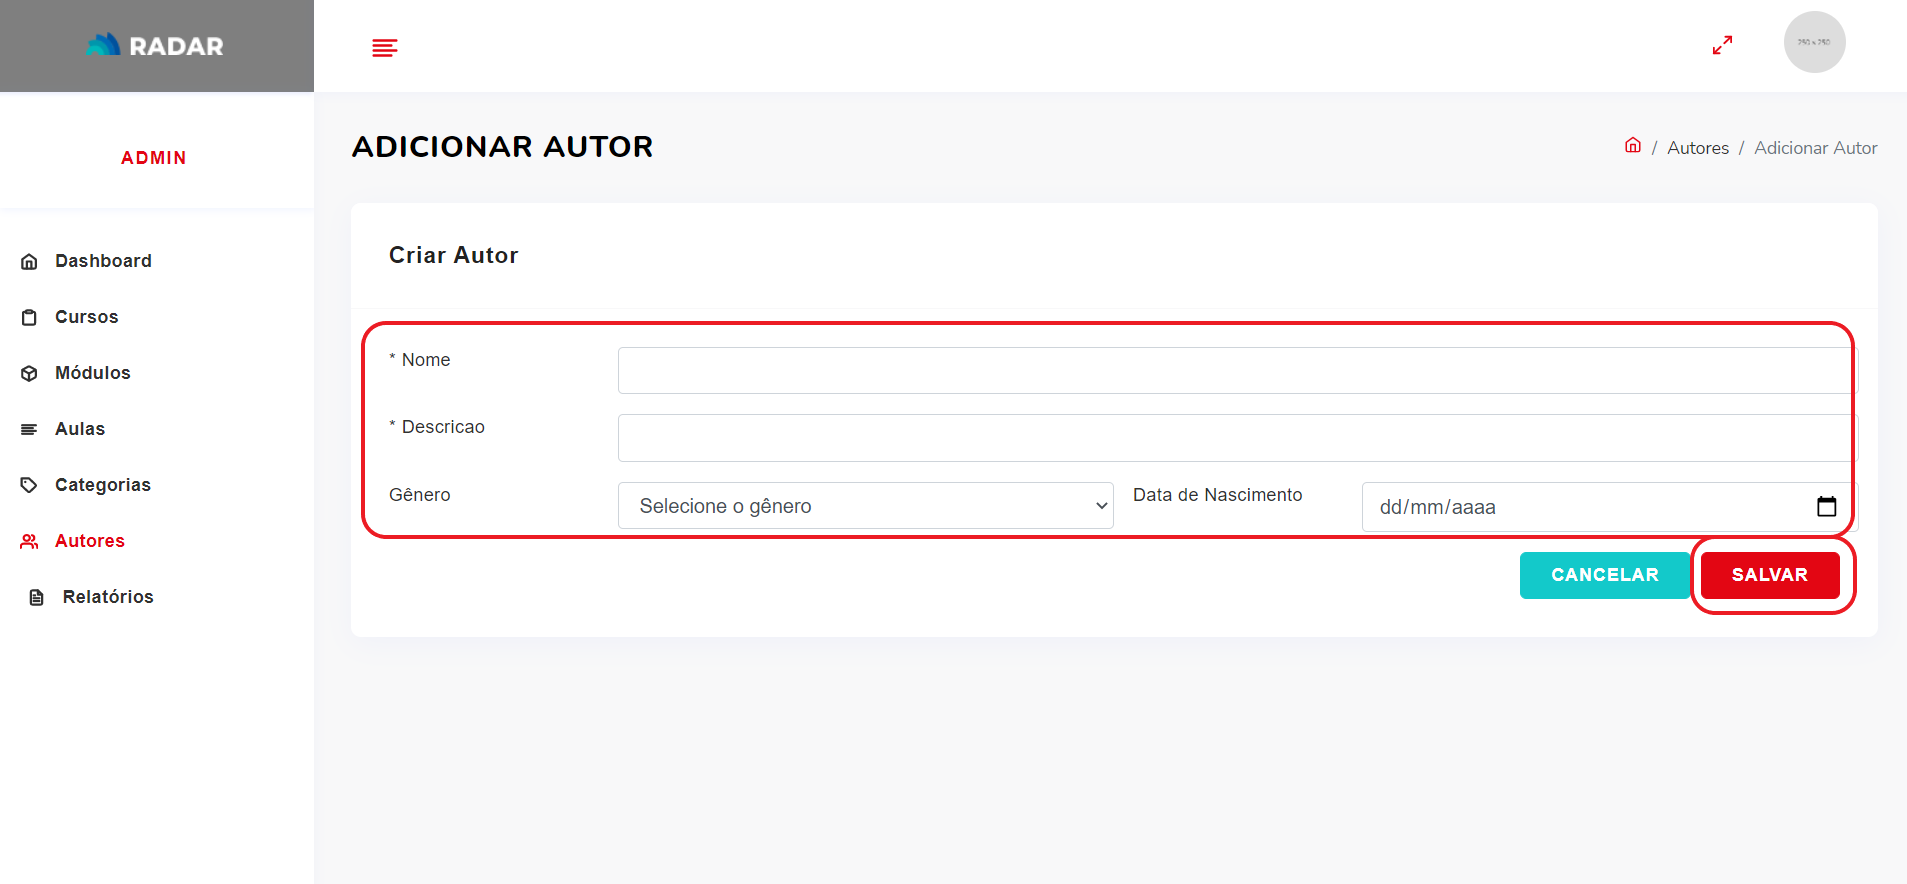This screenshot has height=884, width=1907.
Task: Enter fullscreen with the expand arrows icon
Action: pyautogui.click(x=1722, y=46)
